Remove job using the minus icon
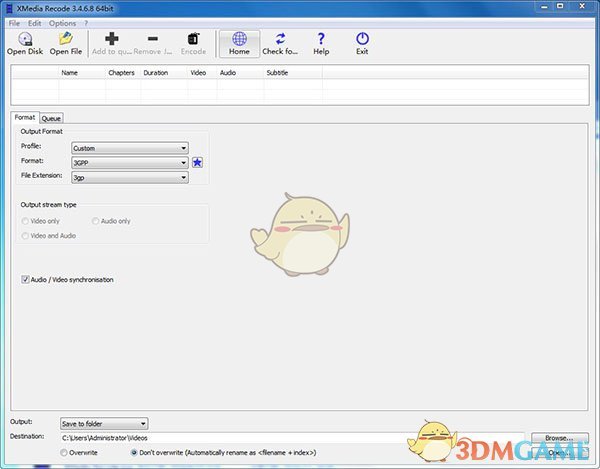This screenshot has width=600, height=469. [x=153, y=44]
